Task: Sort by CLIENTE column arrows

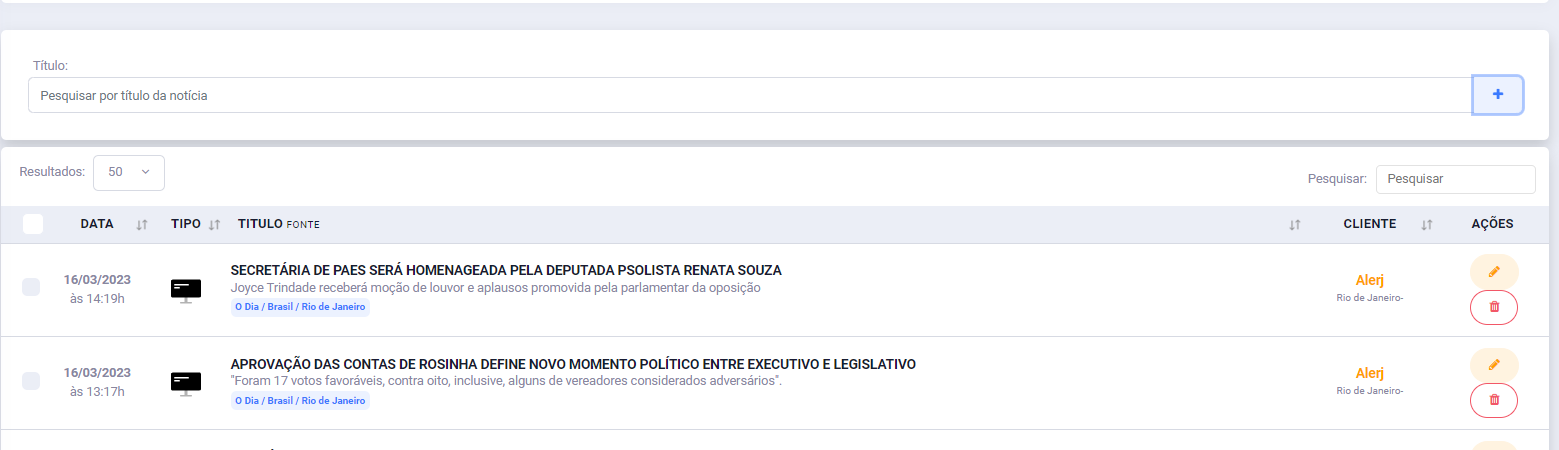Action: tap(1427, 225)
